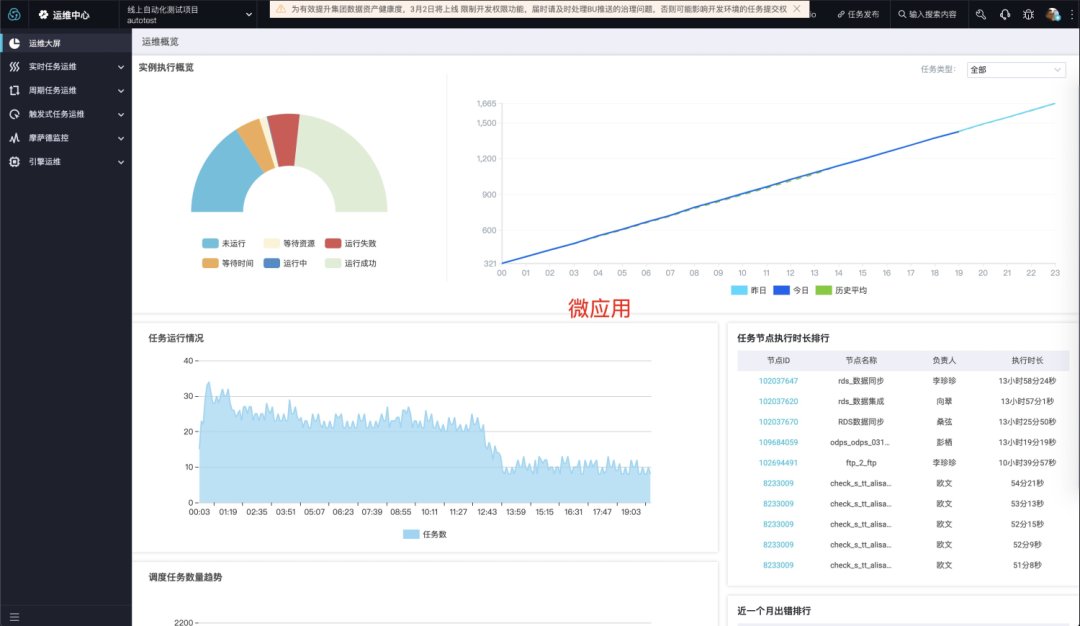Click the bug report icon
This screenshot has width=1080, height=626.
1028,14
